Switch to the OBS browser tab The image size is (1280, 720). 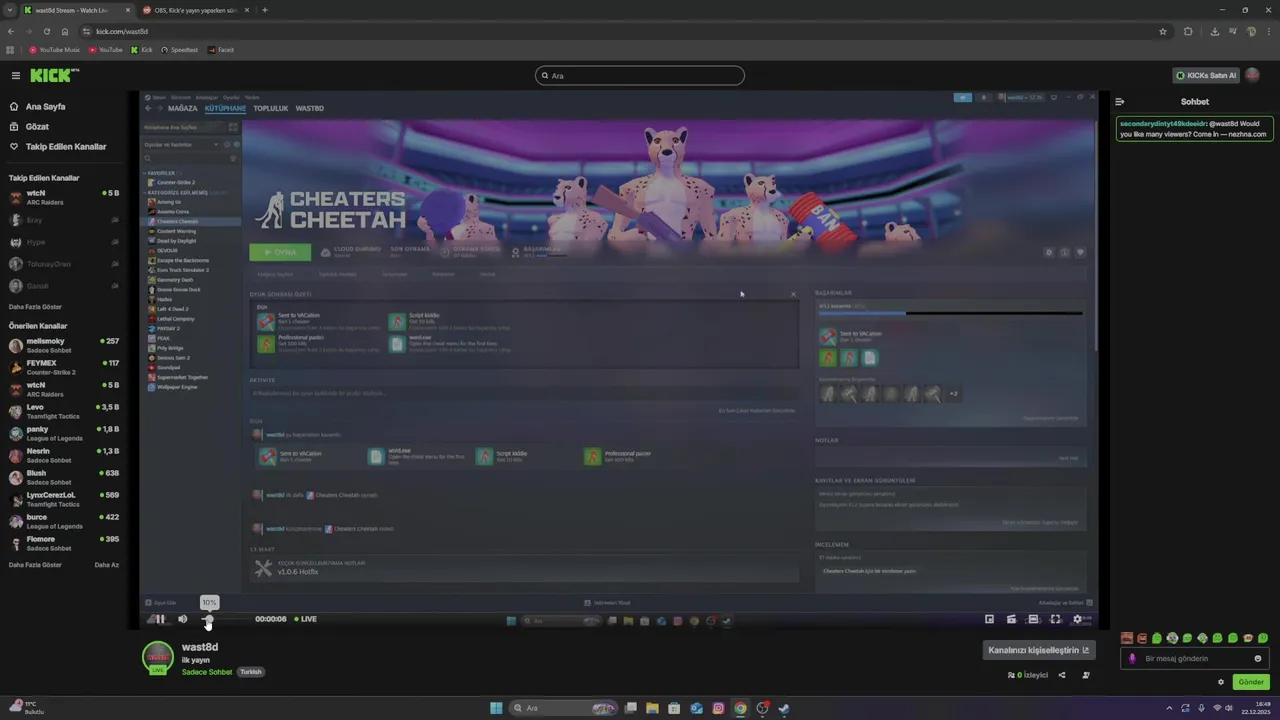196,10
